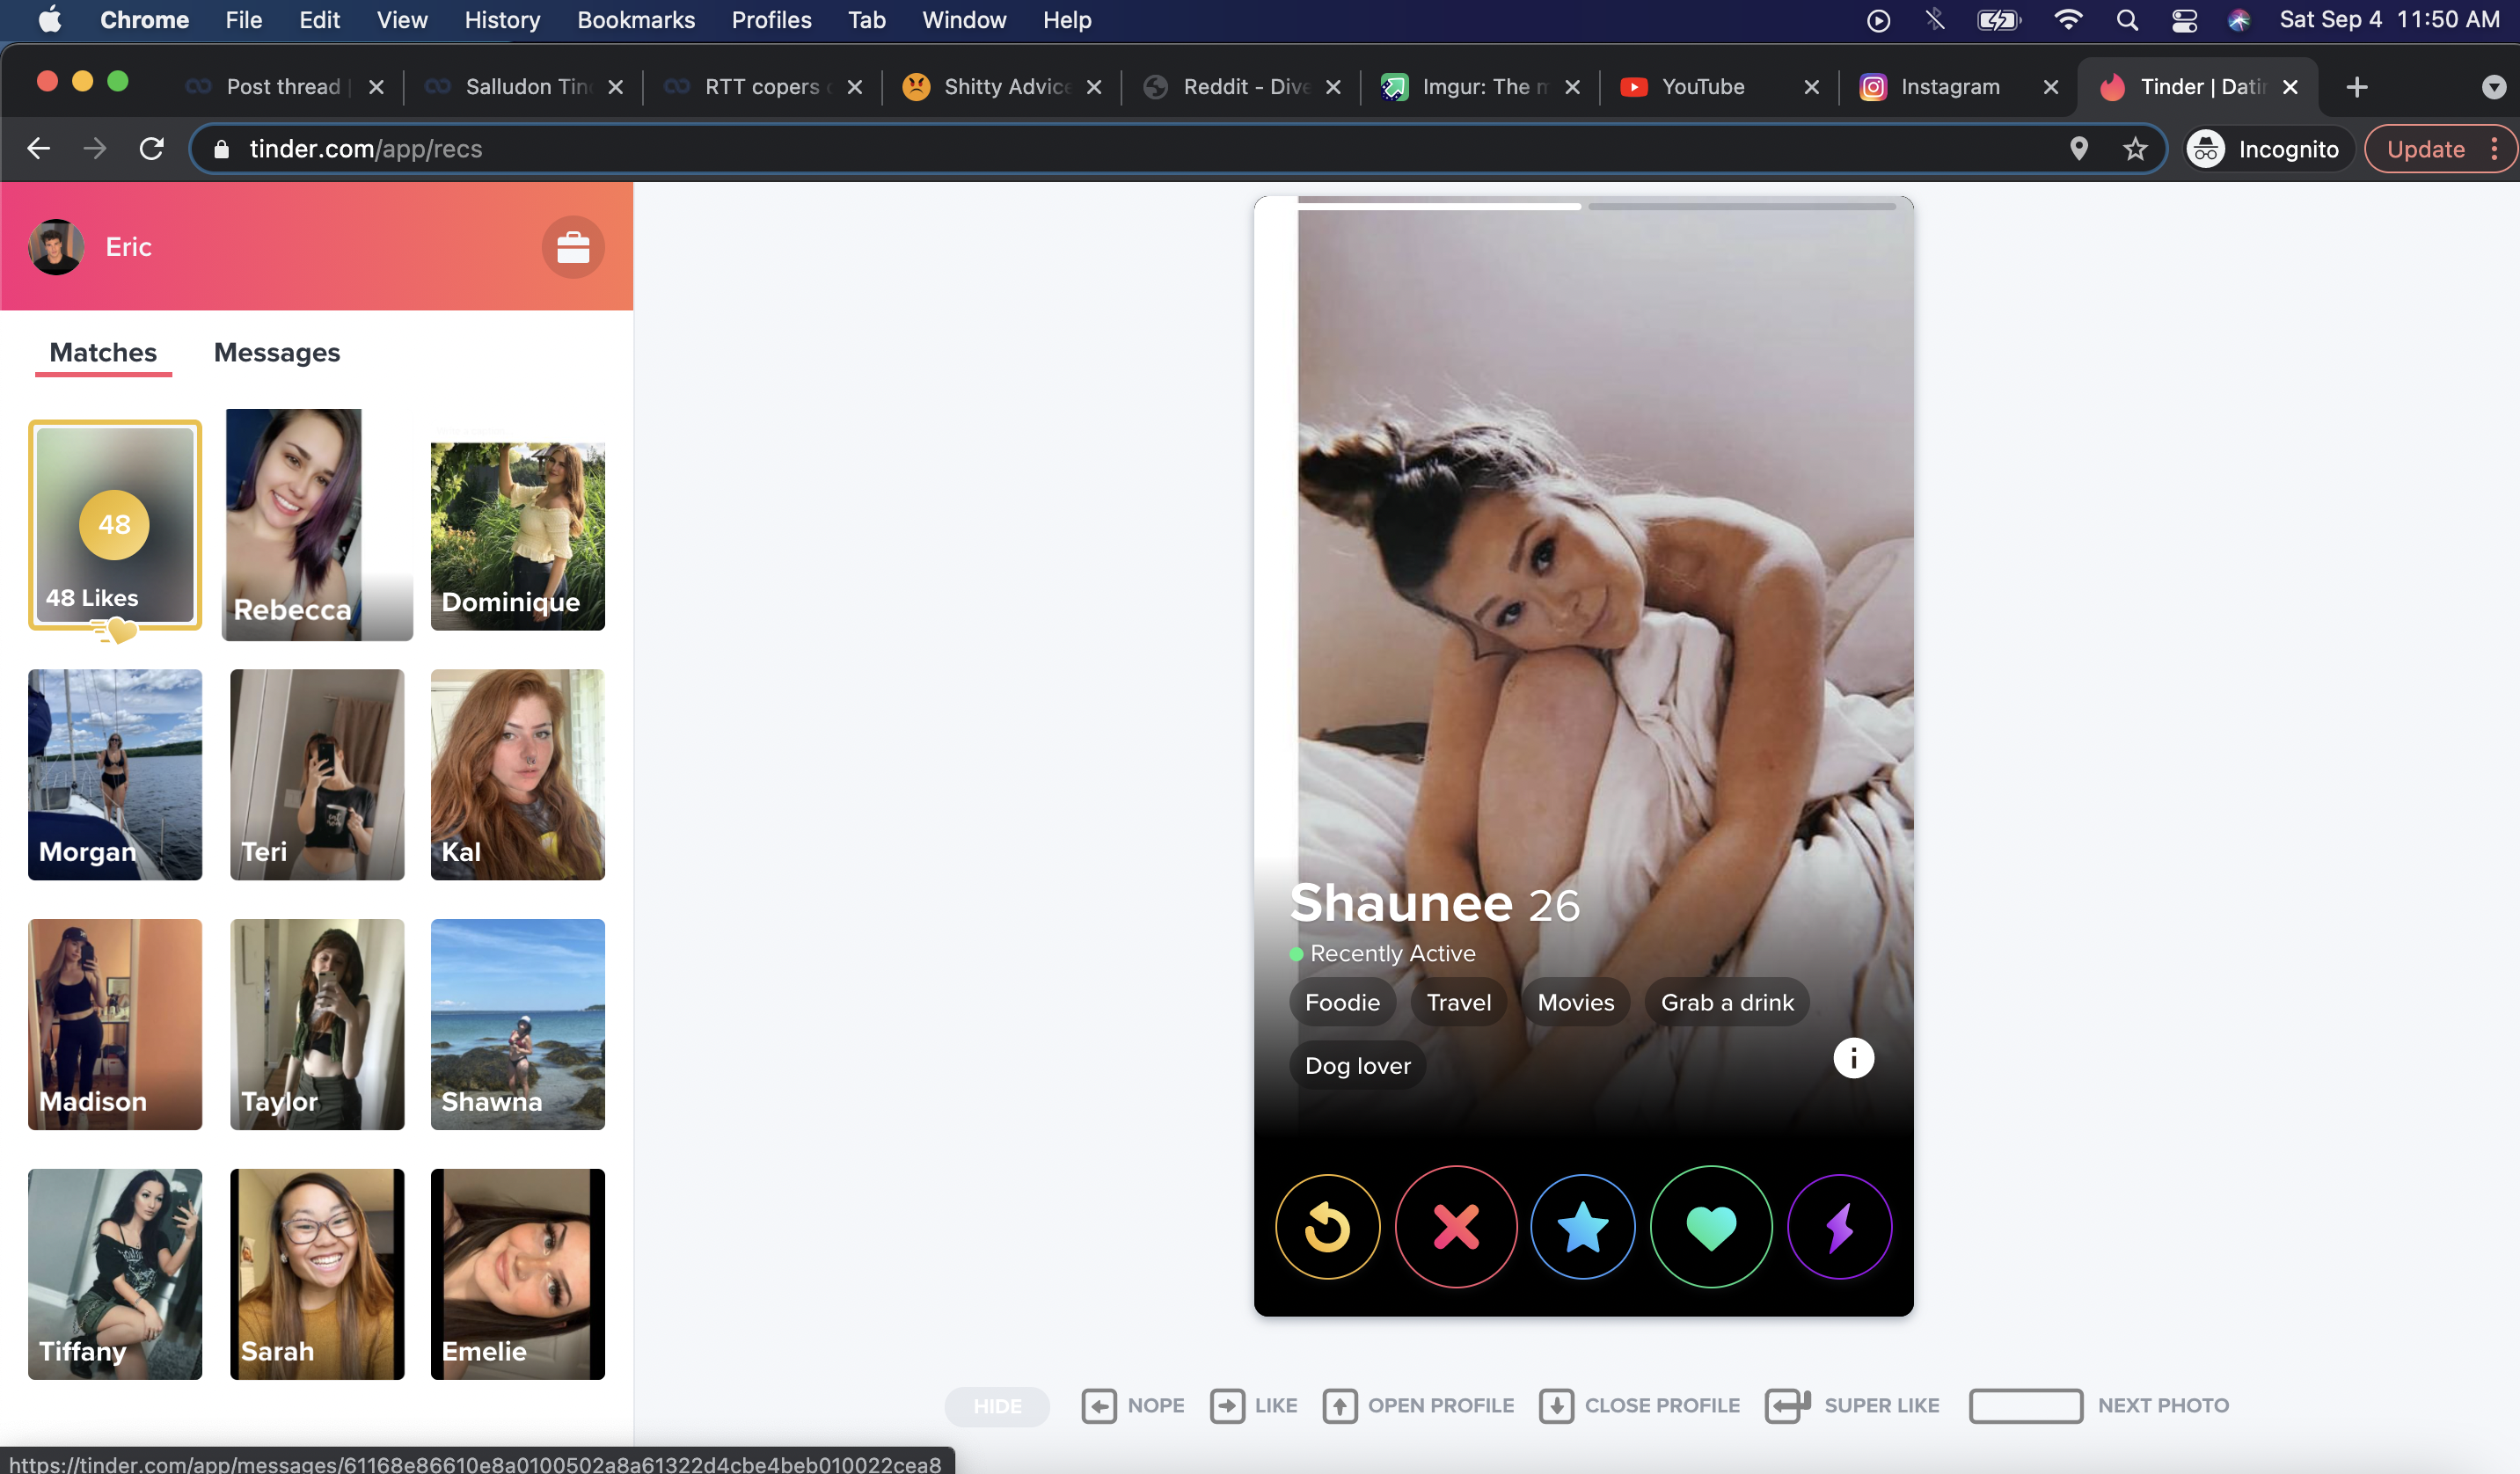Activate the purple Boost lightning button
Image resolution: width=2520 pixels, height=1474 pixels.
click(1839, 1227)
